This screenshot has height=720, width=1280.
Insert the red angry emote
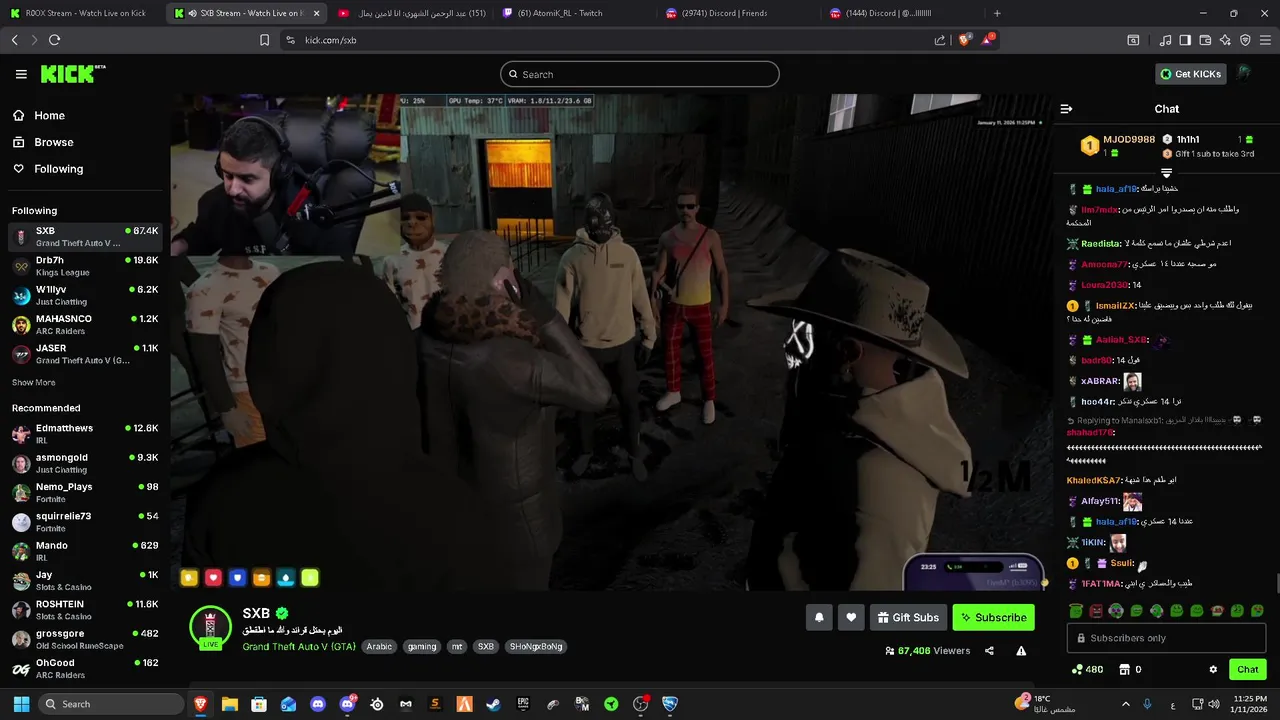pos(1096,611)
